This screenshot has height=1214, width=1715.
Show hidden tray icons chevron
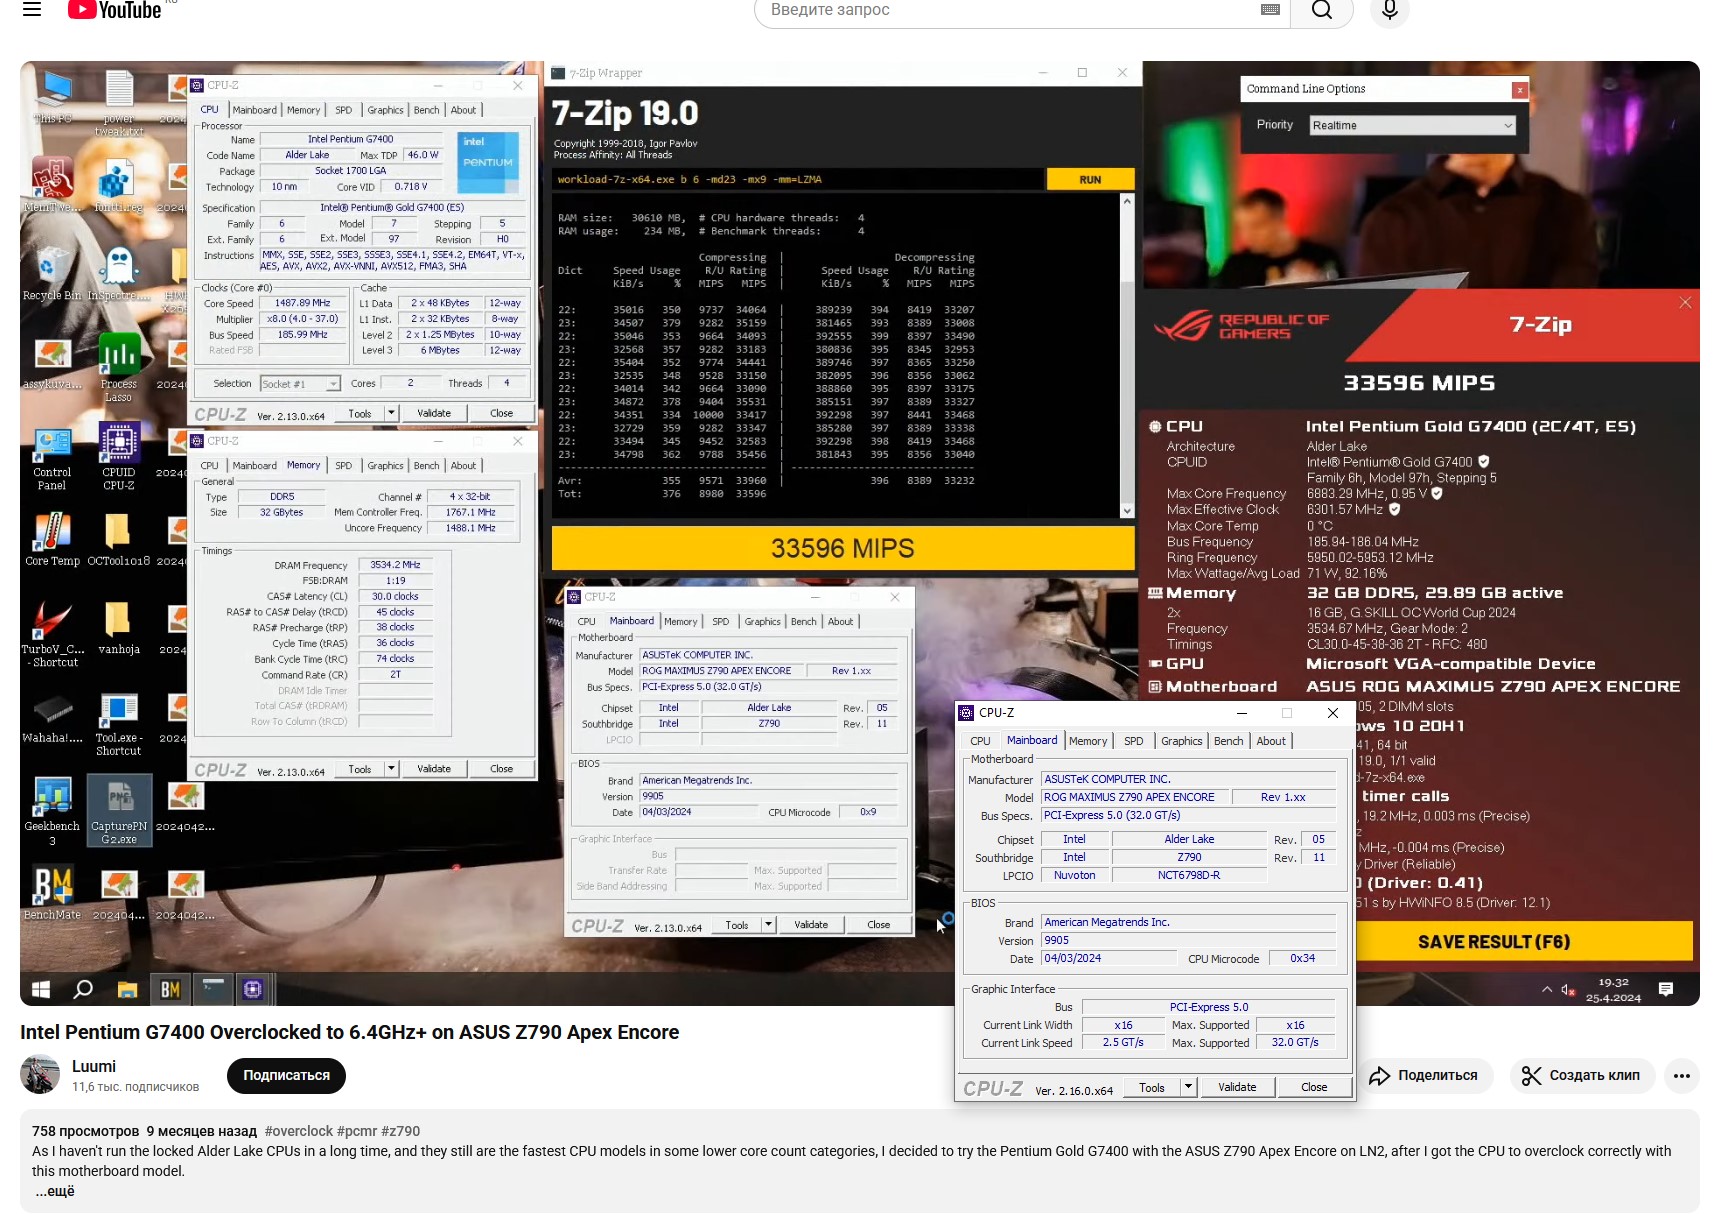pos(1546,989)
